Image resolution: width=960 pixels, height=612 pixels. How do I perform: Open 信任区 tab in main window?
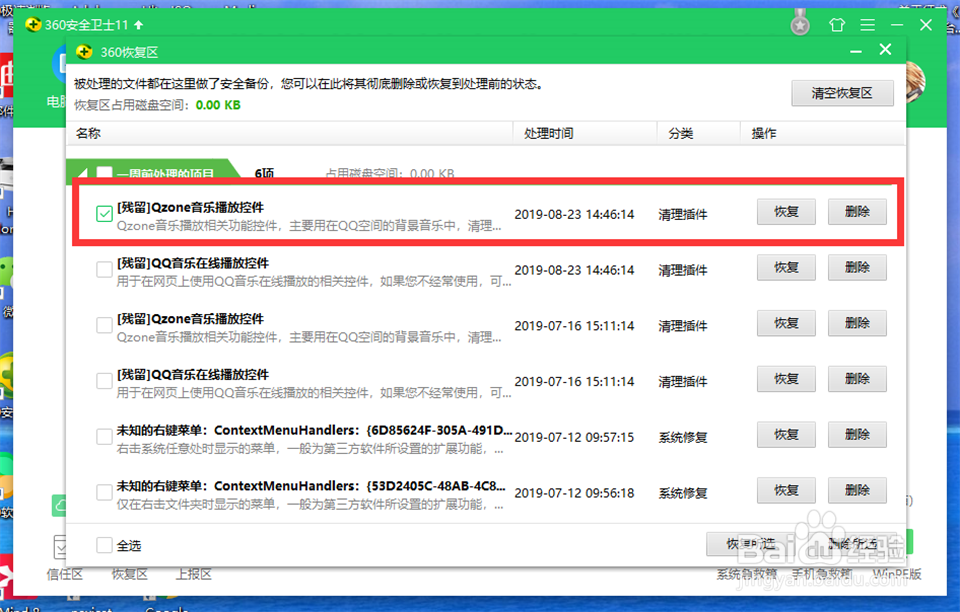tap(65, 574)
